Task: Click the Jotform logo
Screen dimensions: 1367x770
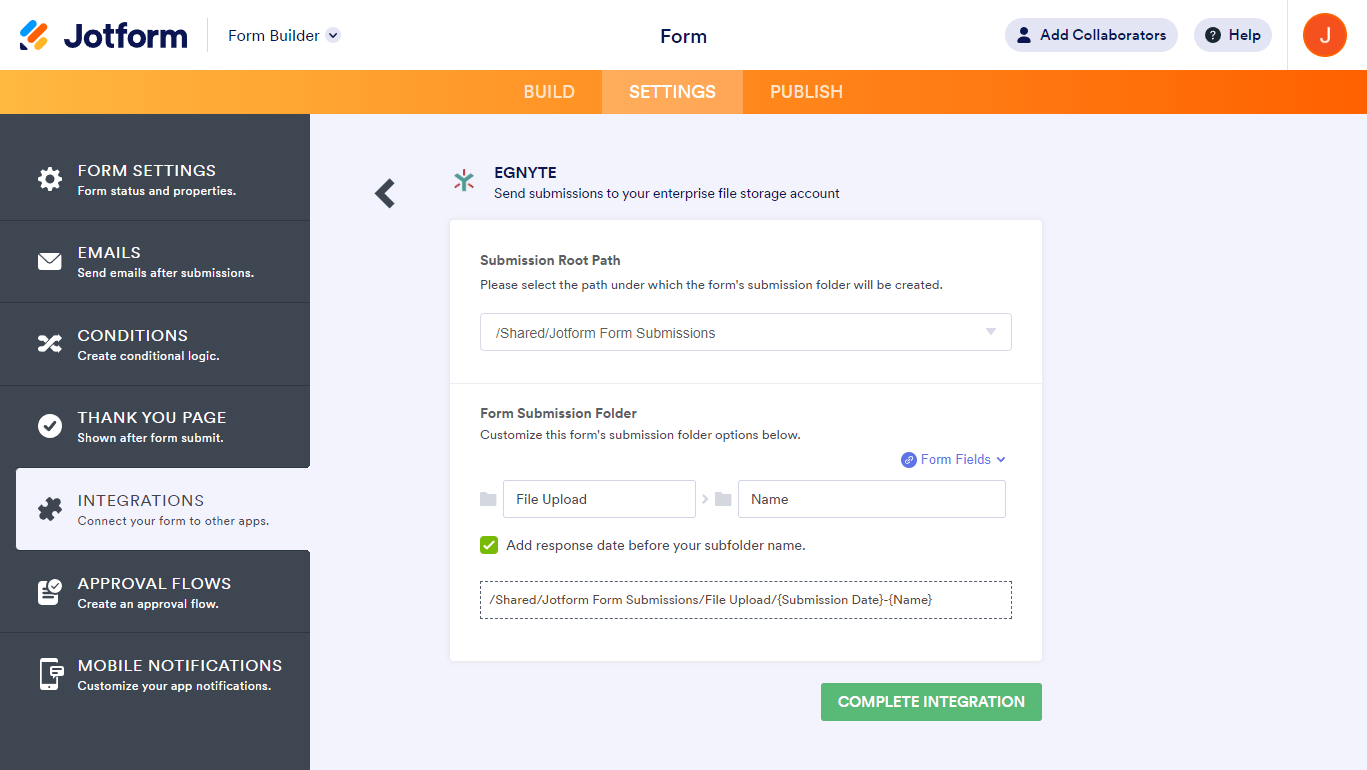Action: click(x=104, y=36)
